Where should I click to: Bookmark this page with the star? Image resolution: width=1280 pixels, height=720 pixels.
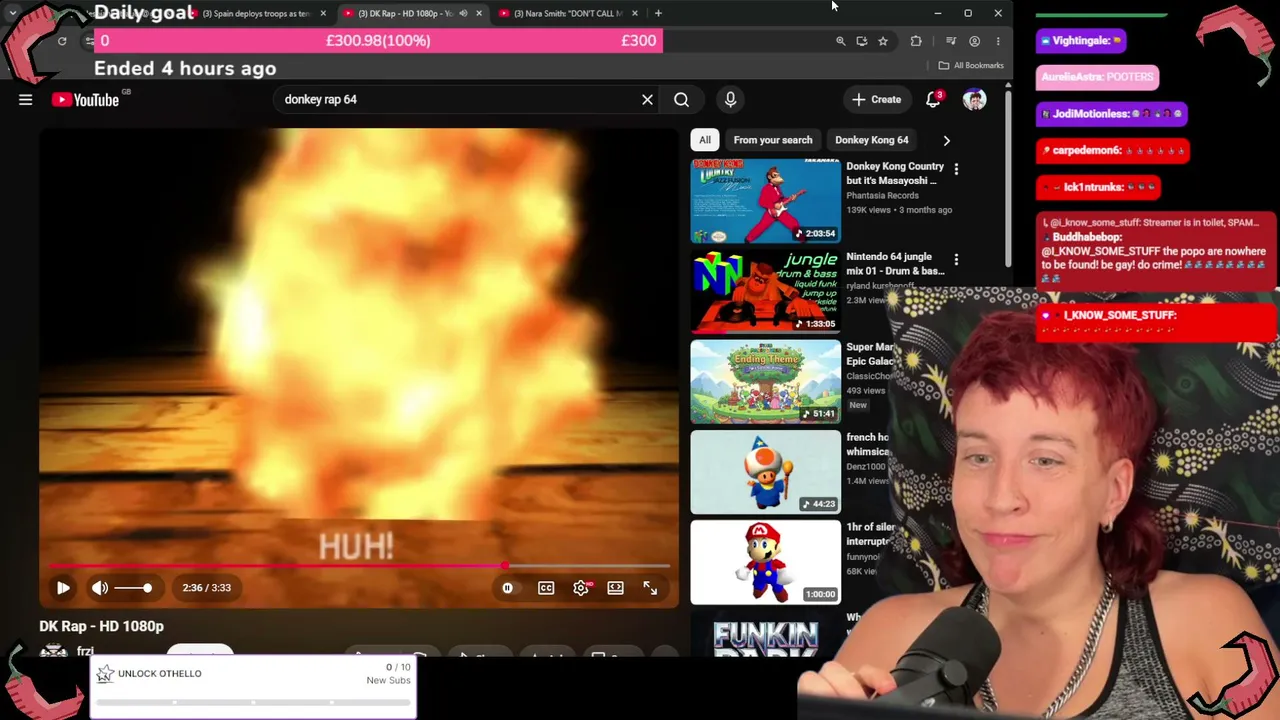(x=883, y=41)
